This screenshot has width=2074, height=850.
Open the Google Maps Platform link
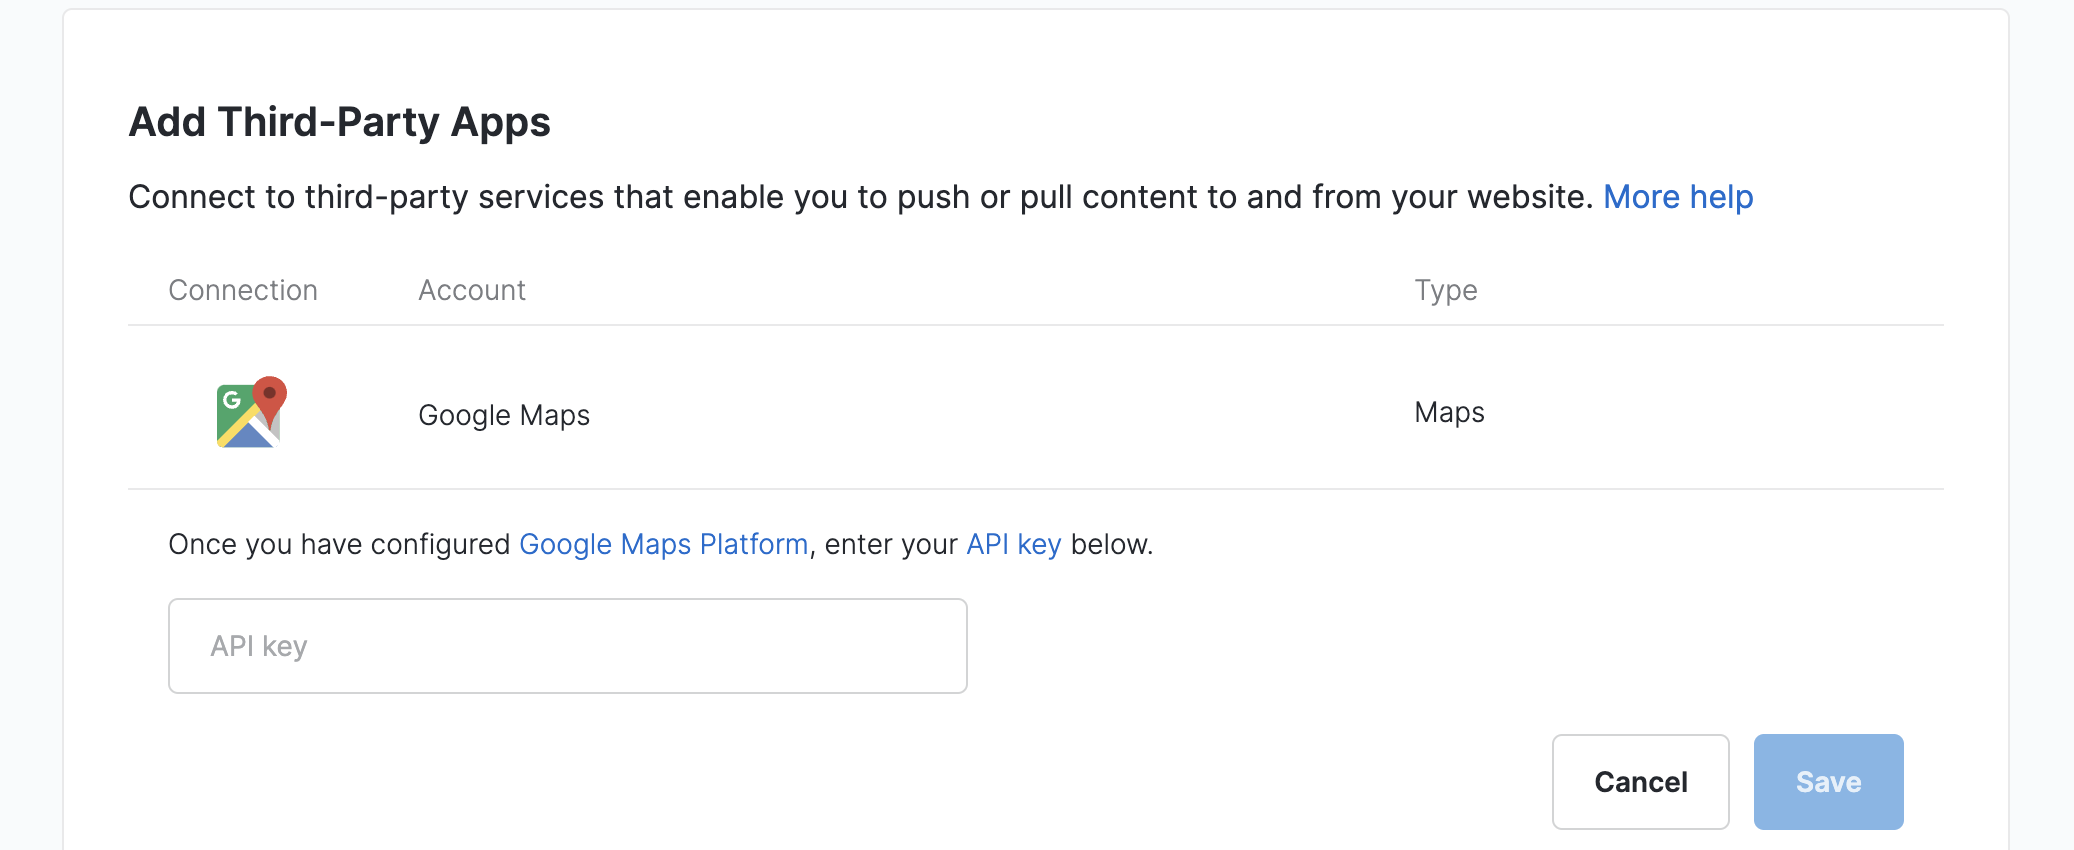click(664, 544)
